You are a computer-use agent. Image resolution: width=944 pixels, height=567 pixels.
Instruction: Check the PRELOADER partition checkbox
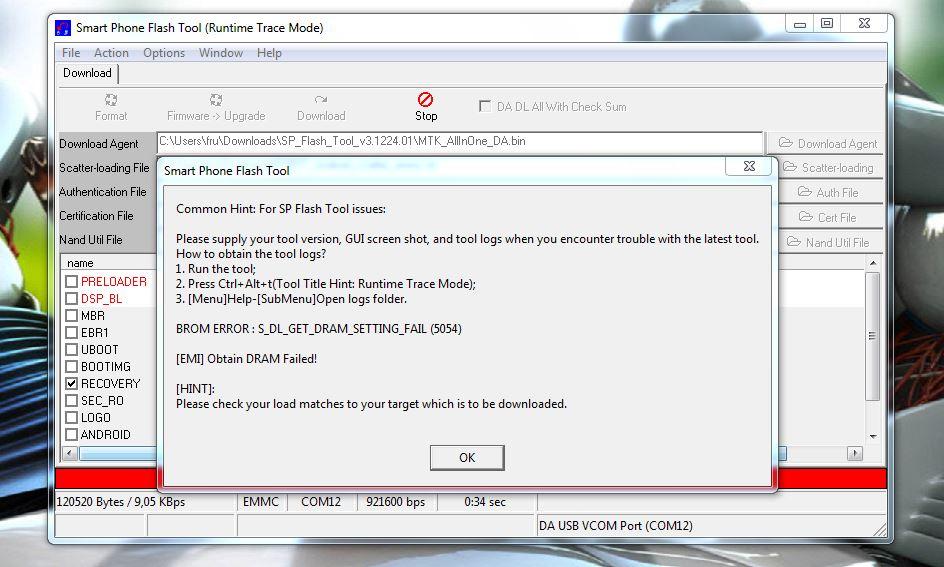click(x=72, y=281)
